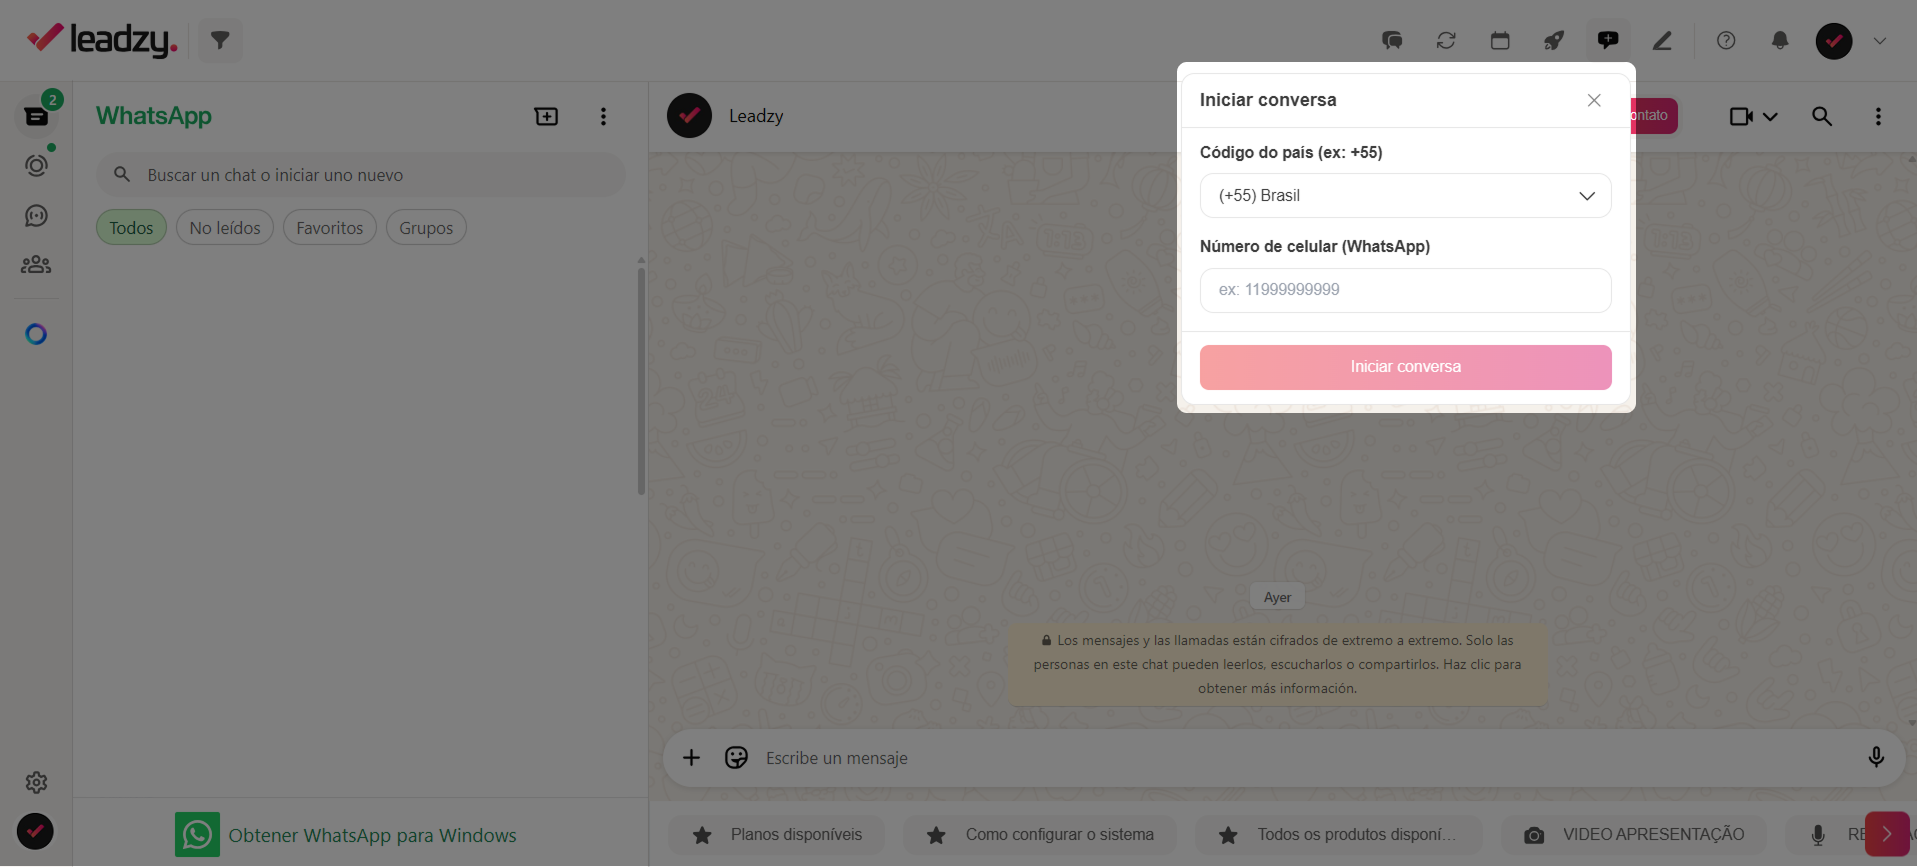Click Obtener WhatsApp para Windows link
This screenshot has height=867, width=1917.
point(372,836)
